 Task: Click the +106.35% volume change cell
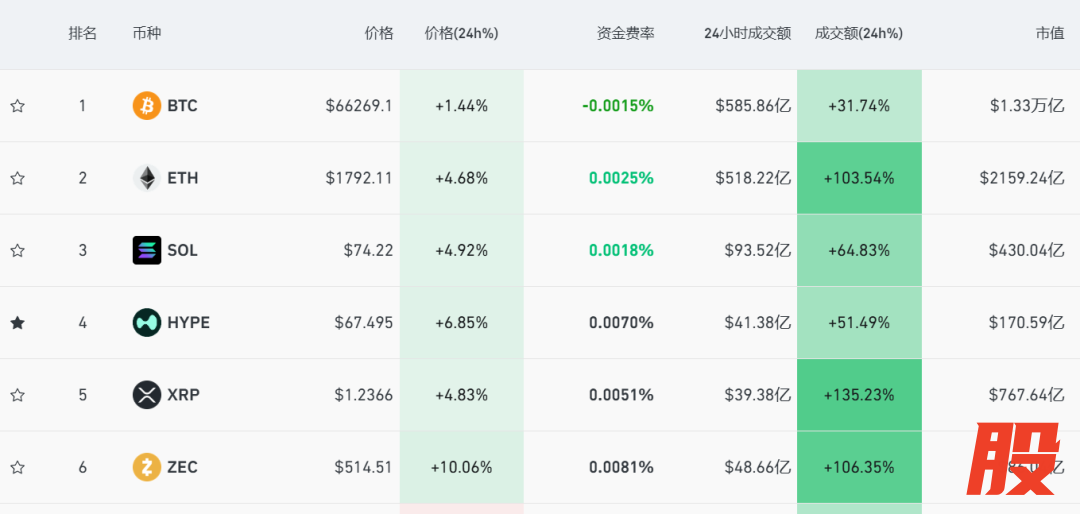tap(859, 467)
